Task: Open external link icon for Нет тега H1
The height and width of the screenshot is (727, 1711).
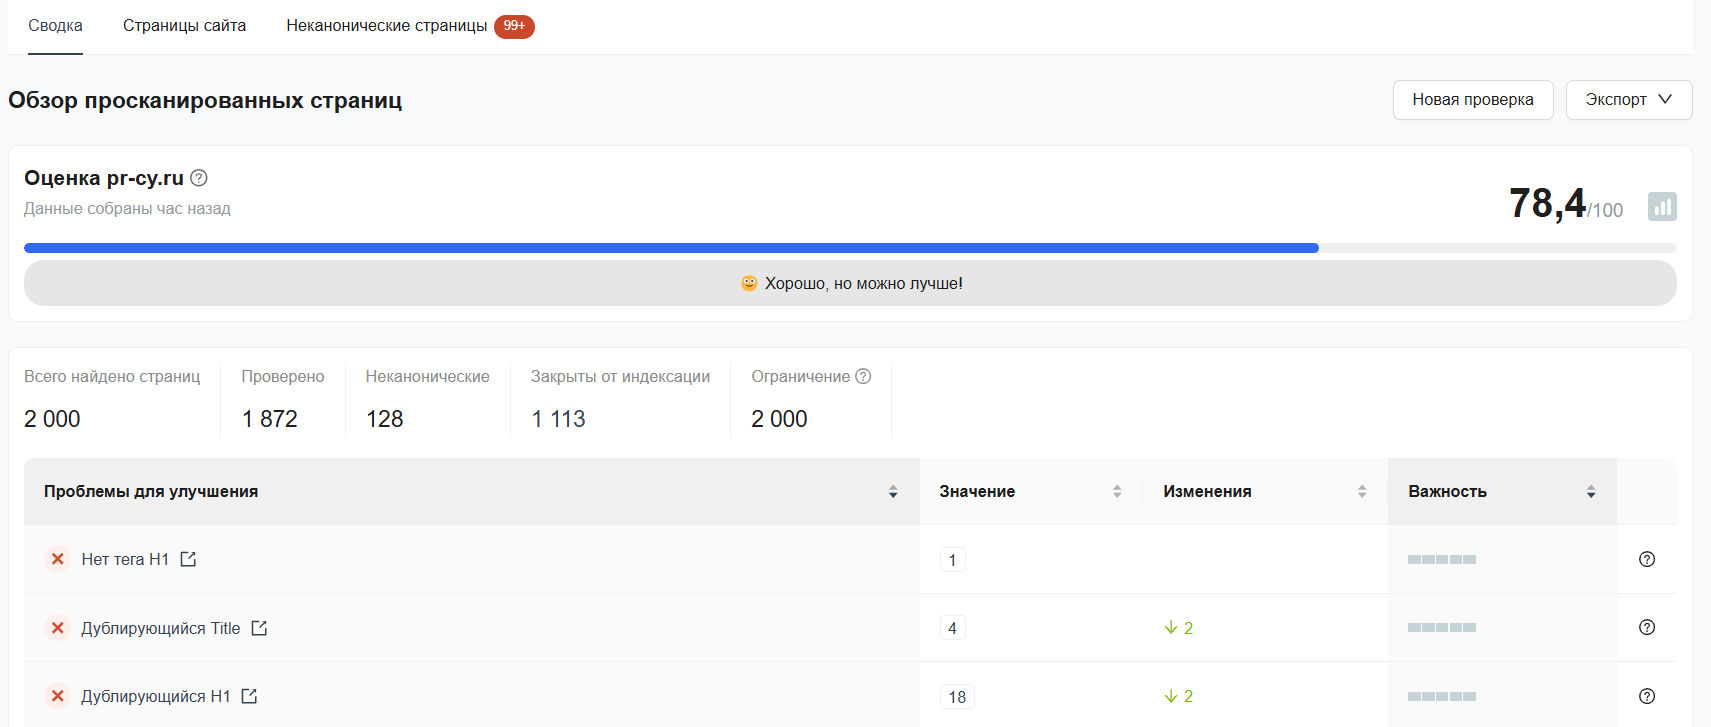Action: pyautogui.click(x=188, y=559)
